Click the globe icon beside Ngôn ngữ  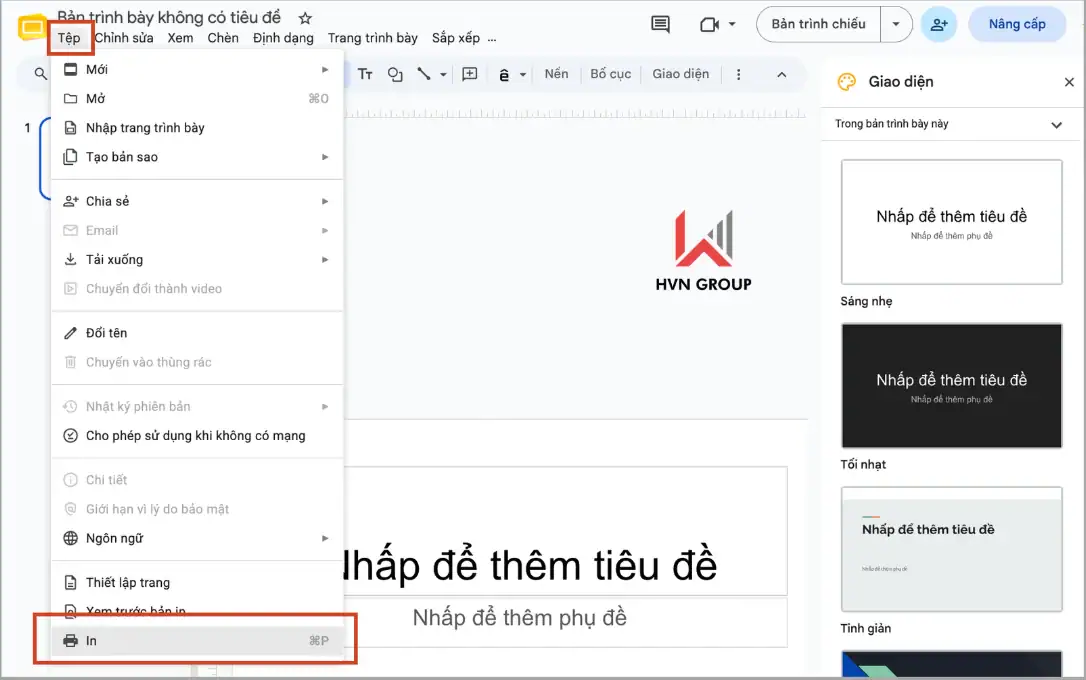tap(71, 538)
